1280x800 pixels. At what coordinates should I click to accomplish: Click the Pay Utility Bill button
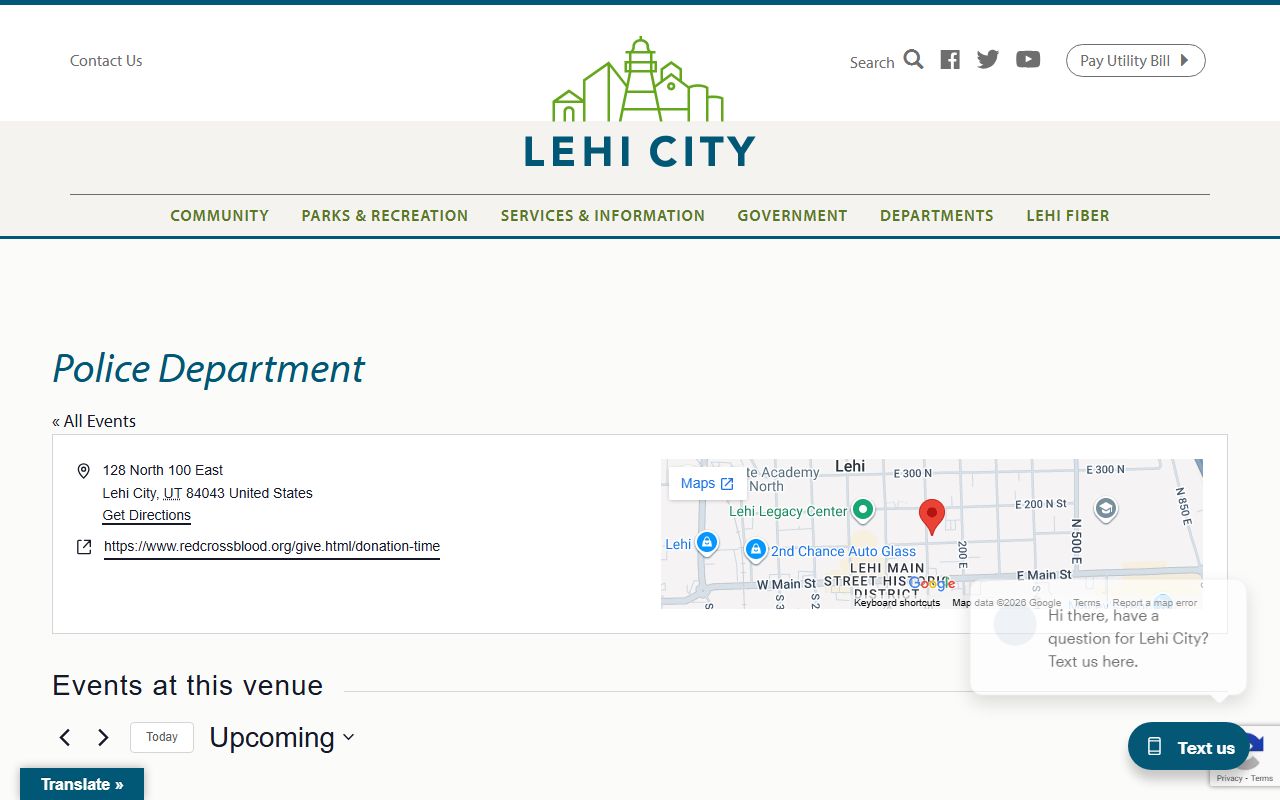point(1135,60)
